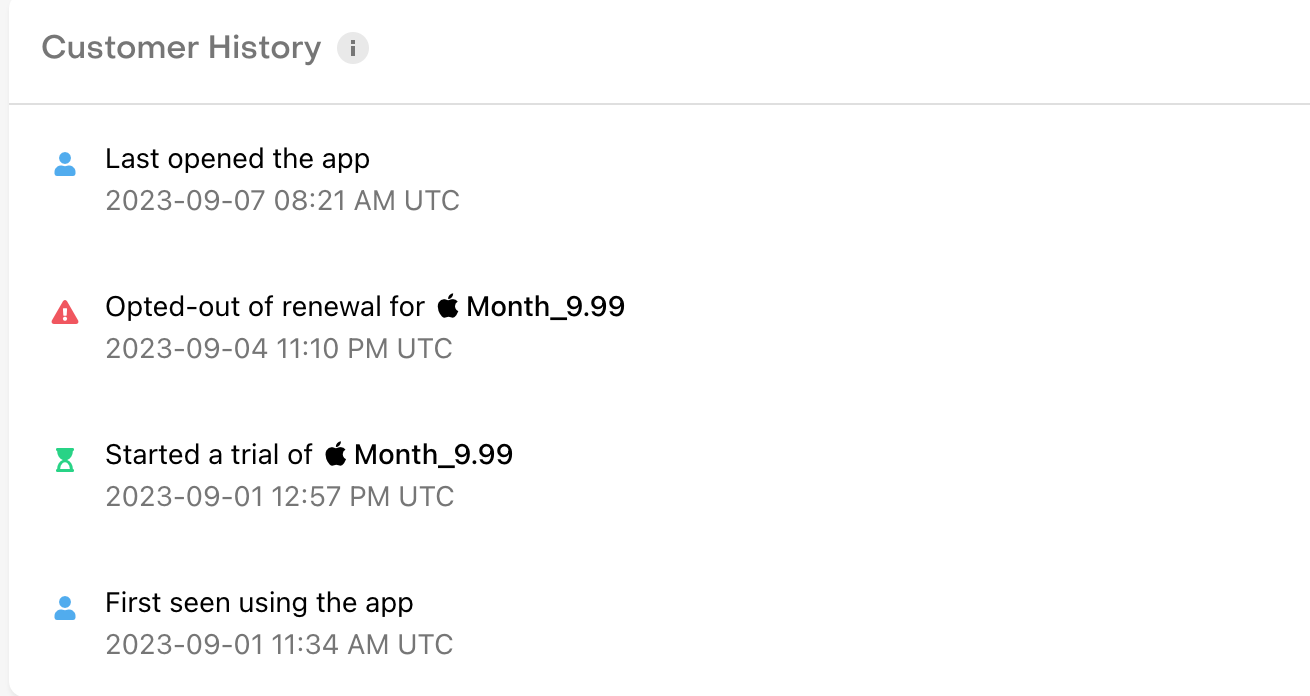Select the Customer History heading
Image resolution: width=1310 pixels, height=696 pixels.
[181, 48]
